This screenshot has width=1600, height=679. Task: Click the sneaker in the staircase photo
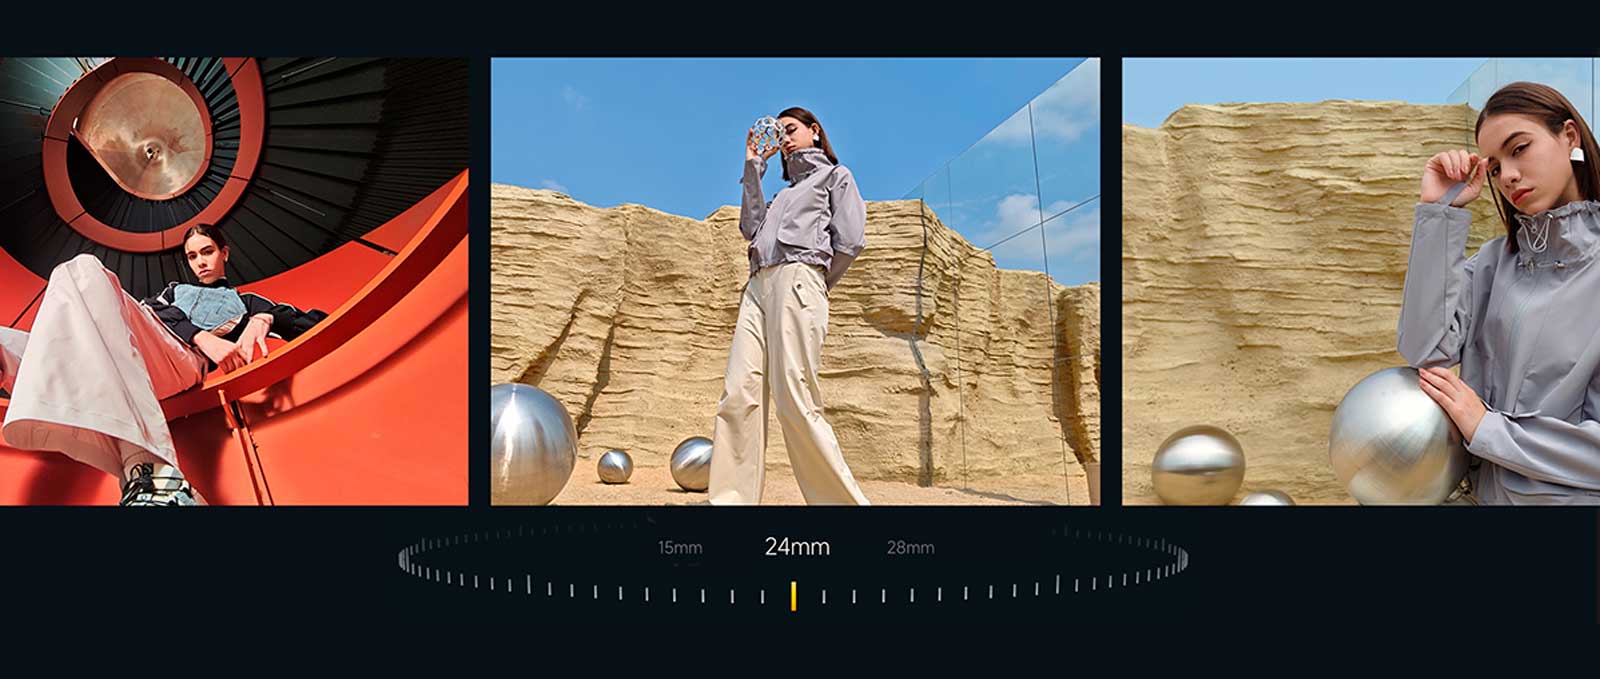tap(160, 485)
